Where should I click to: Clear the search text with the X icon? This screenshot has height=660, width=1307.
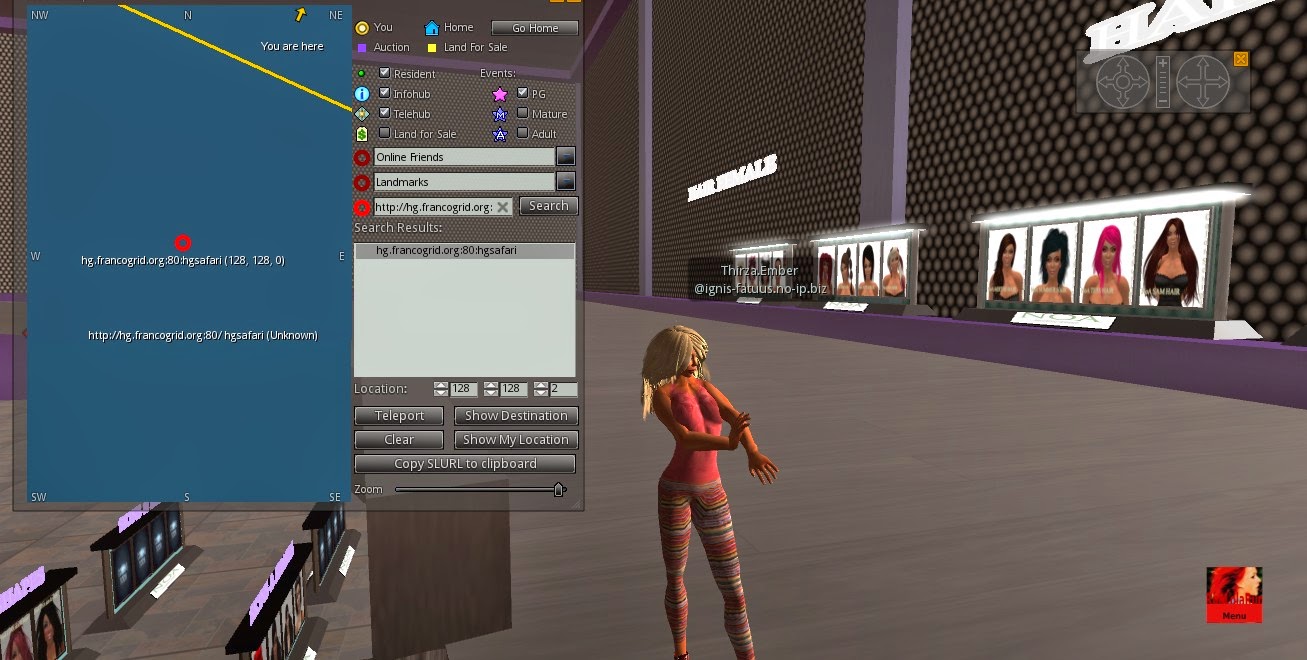point(503,207)
